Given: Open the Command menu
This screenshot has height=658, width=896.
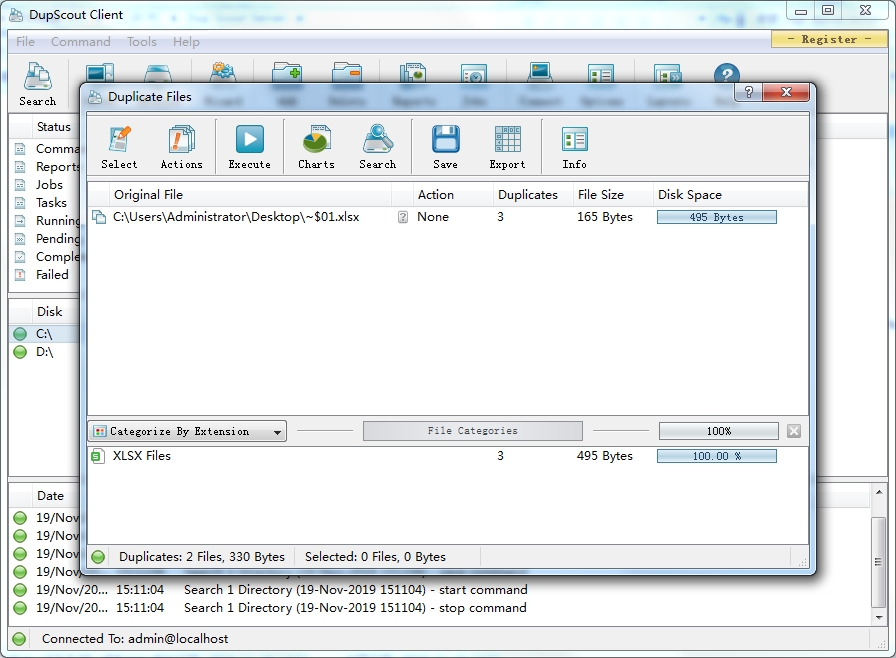Looking at the screenshot, I should click(x=81, y=42).
